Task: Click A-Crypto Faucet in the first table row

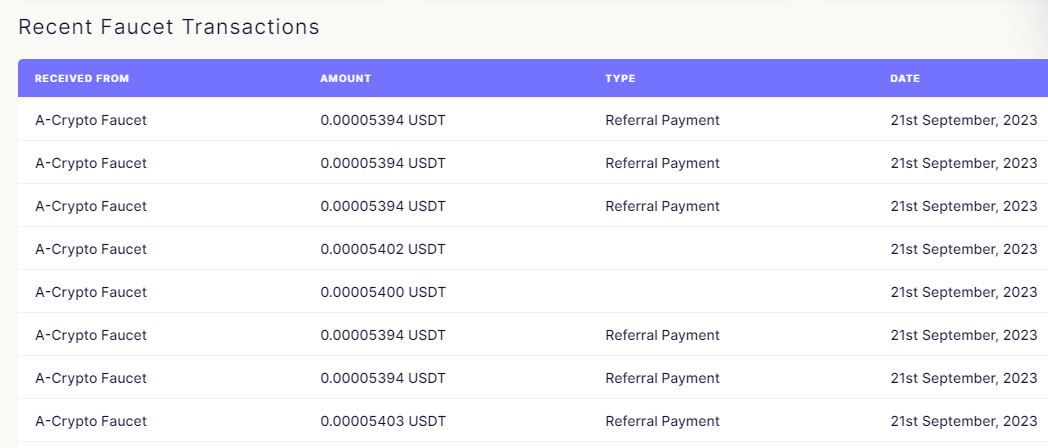Action: click(x=90, y=120)
